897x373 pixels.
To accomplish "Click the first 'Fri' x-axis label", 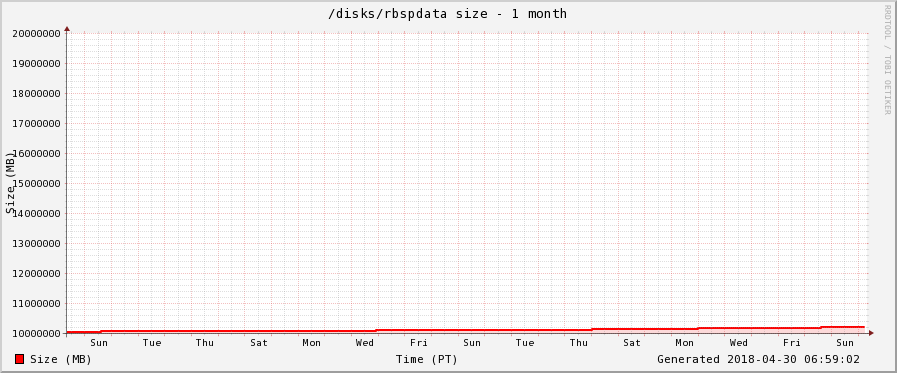I will [419, 343].
